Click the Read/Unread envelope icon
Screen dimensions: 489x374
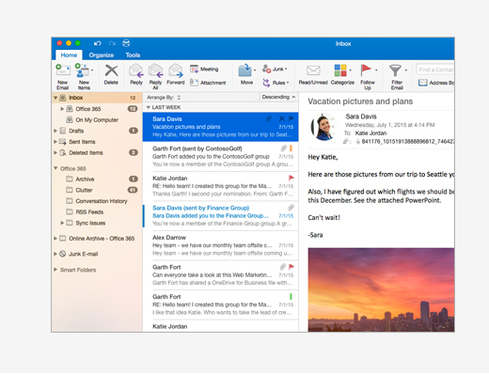point(313,70)
